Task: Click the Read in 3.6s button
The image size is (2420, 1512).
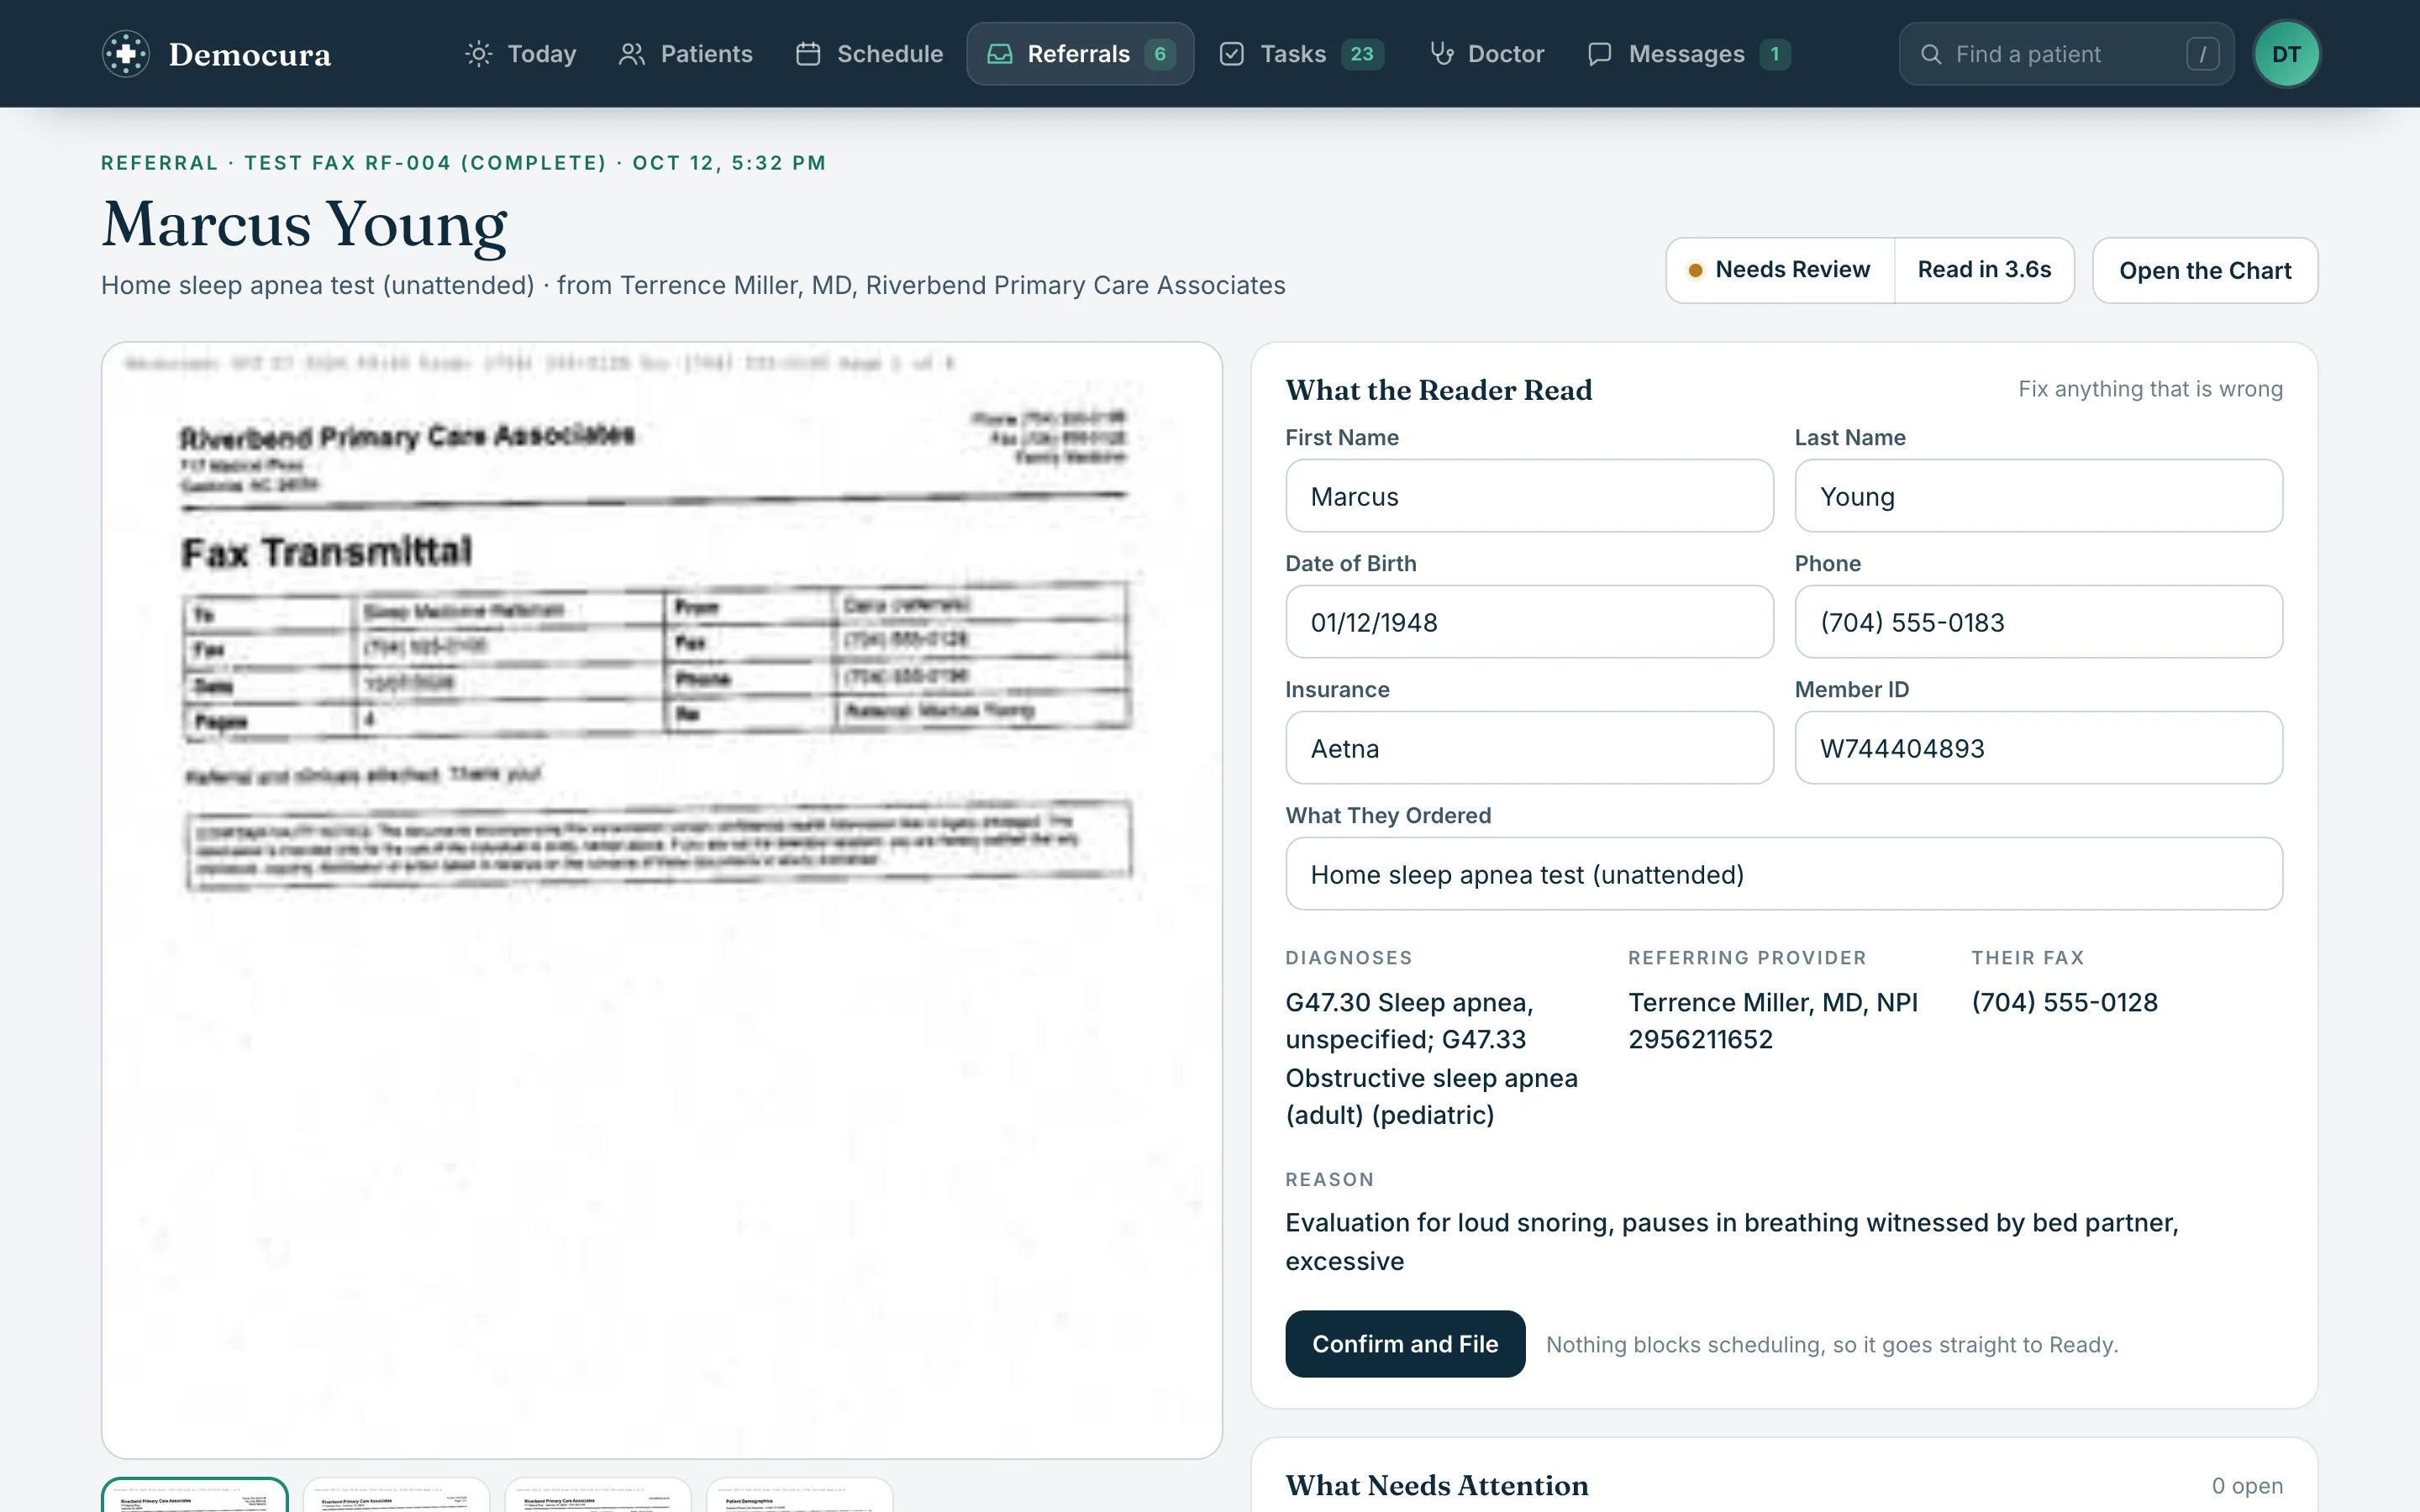Action: pyautogui.click(x=1984, y=270)
